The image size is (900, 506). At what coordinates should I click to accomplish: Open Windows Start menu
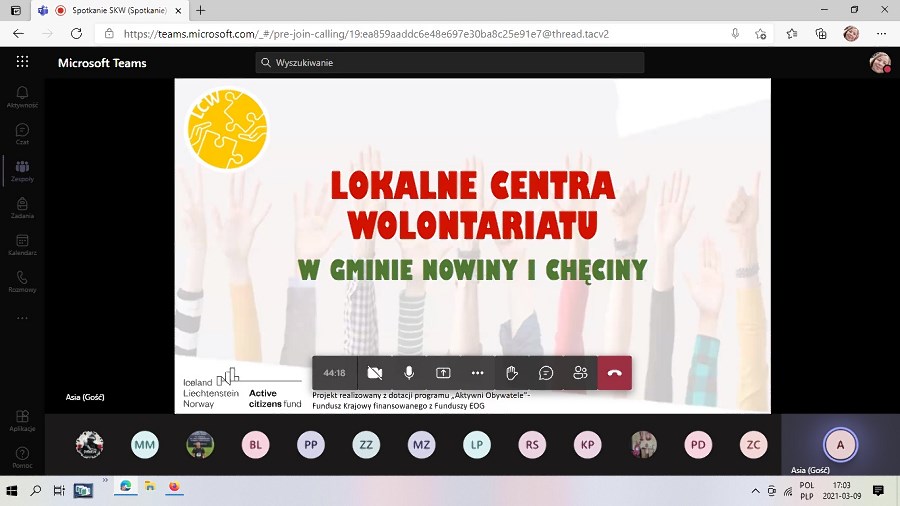pos(12,489)
